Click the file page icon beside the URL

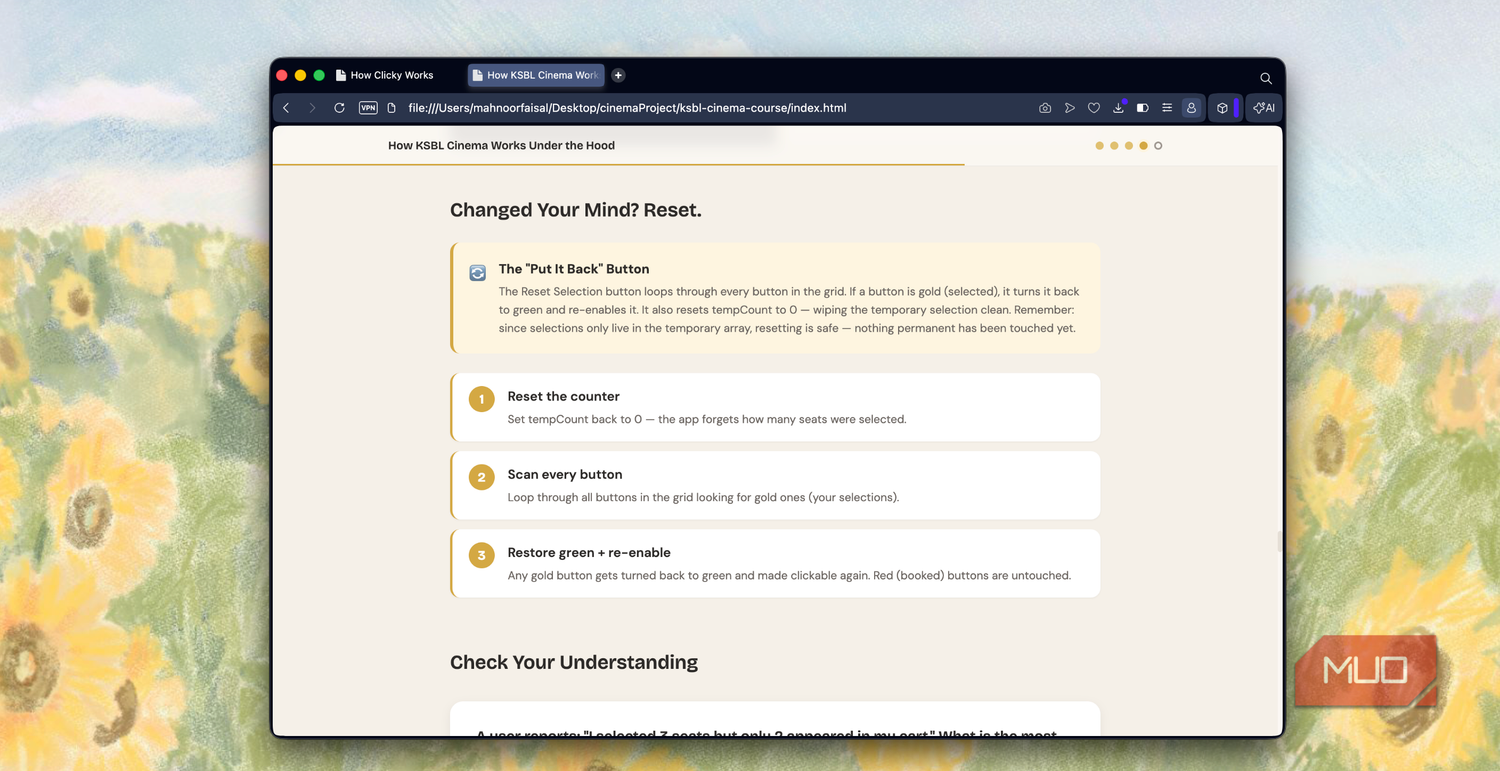(x=392, y=108)
